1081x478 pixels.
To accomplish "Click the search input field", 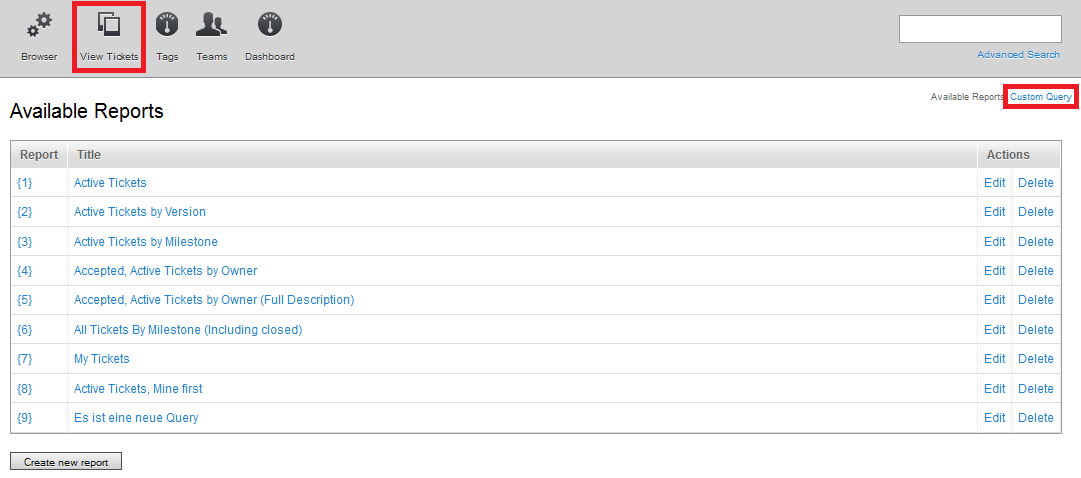I will coord(979,29).
